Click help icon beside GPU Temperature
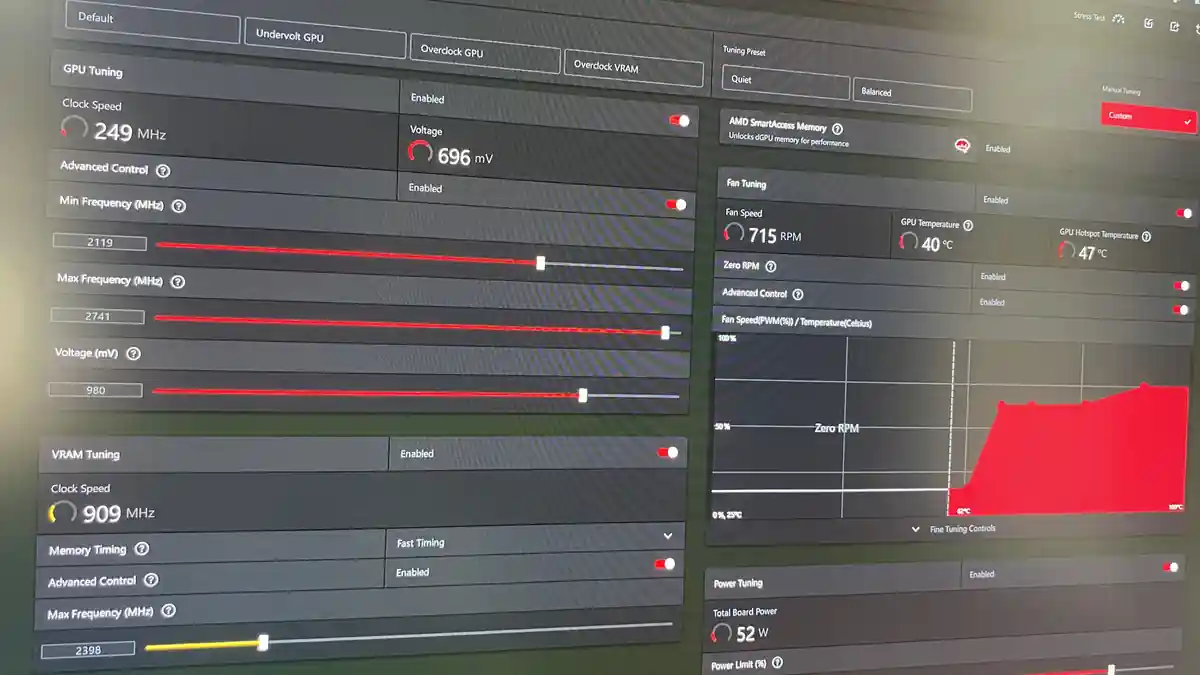The image size is (1200, 675). click(x=968, y=226)
